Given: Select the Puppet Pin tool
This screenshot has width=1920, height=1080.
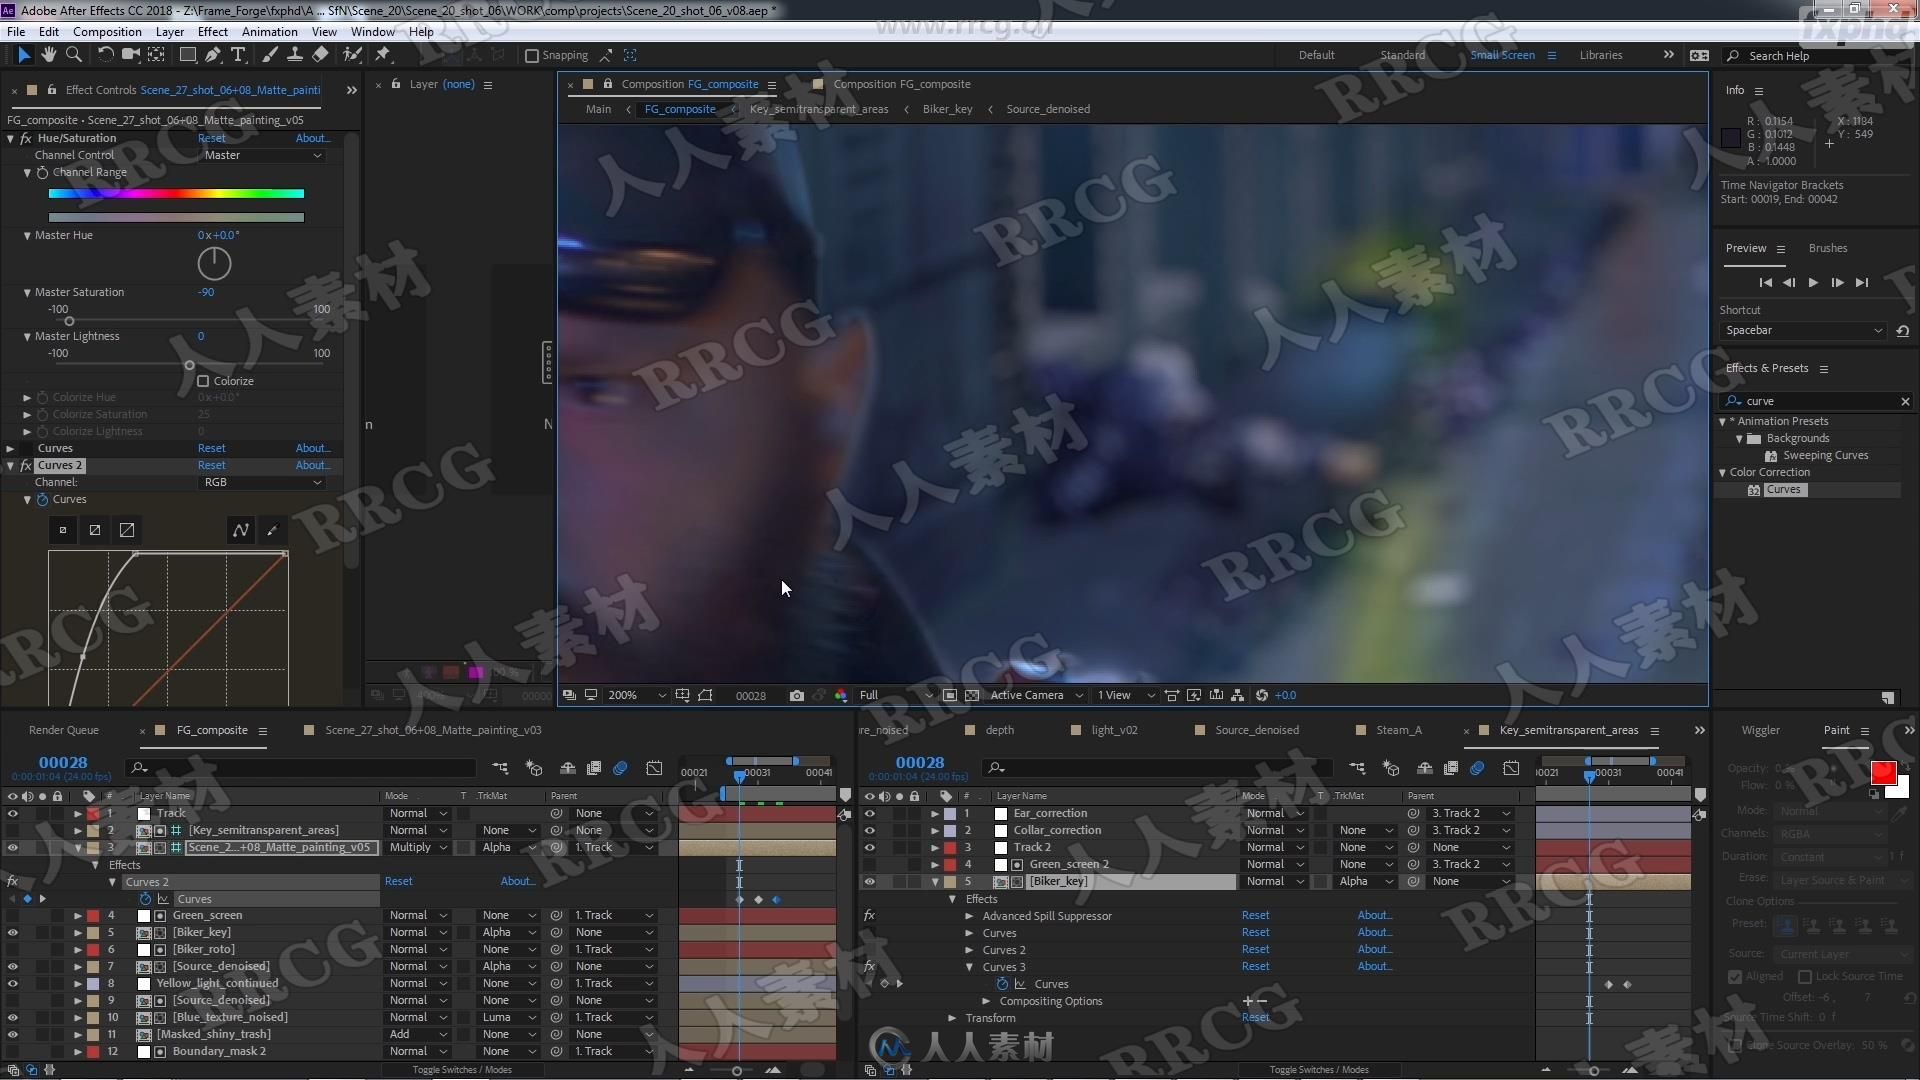Looking at the screenshot, I should click(x=382, y=55).
